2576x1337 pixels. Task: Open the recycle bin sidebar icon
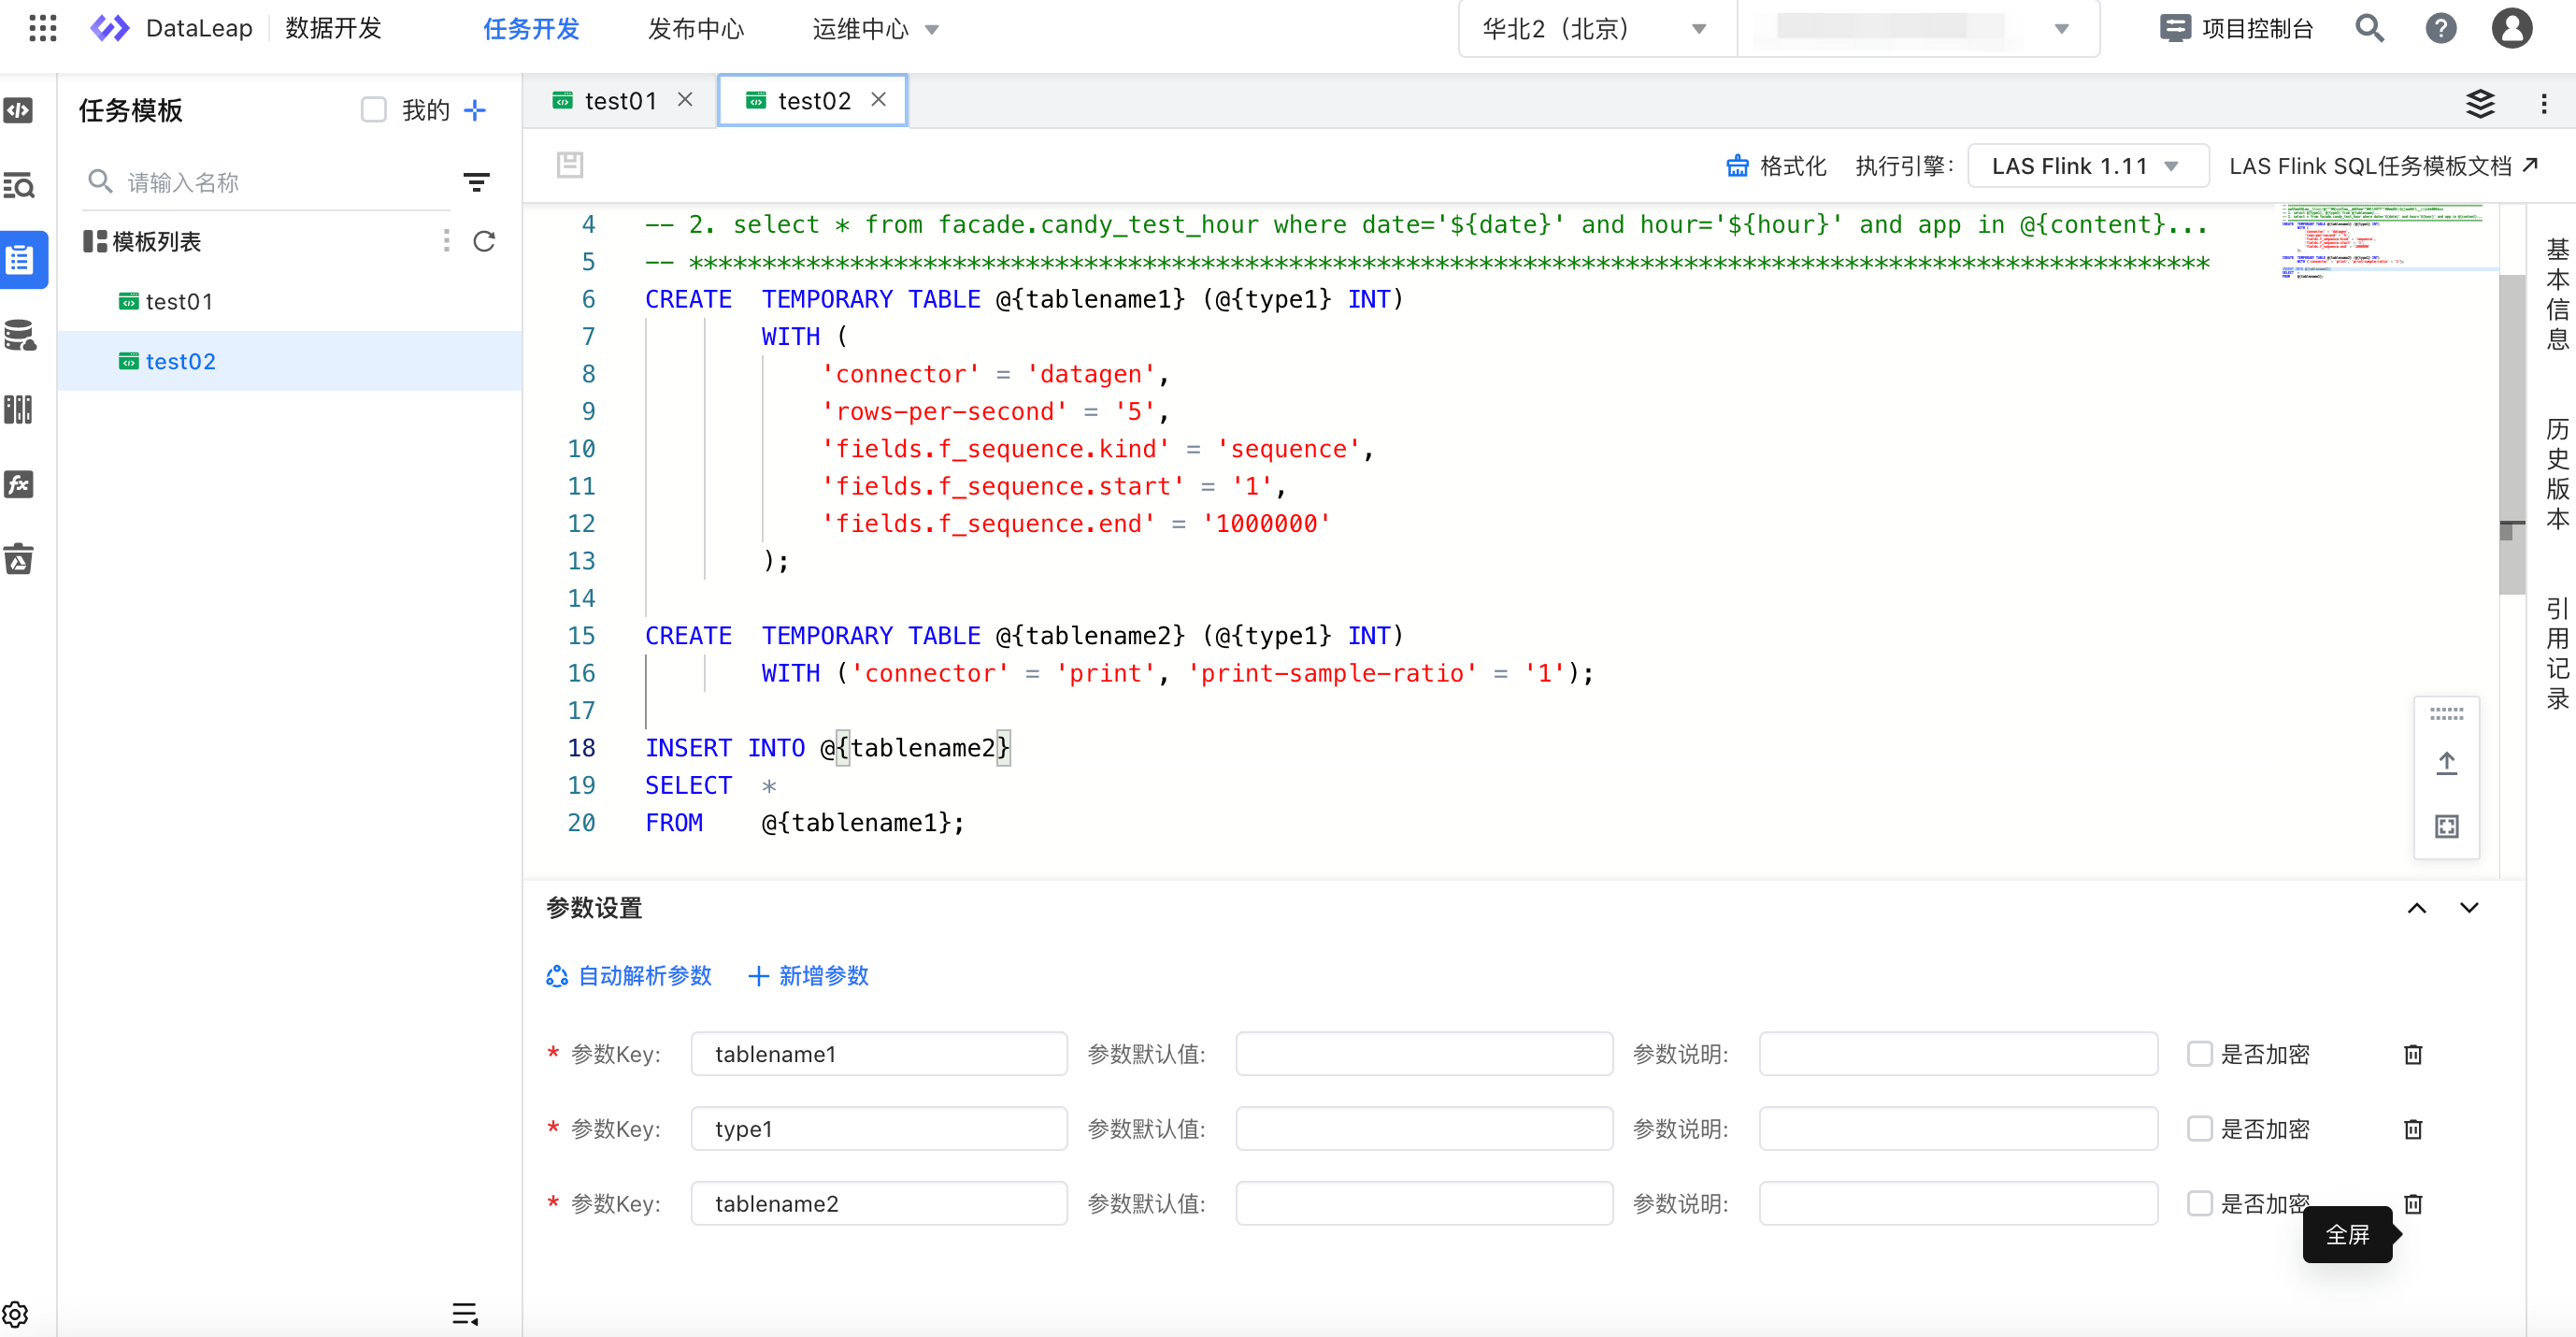point(19,559)
